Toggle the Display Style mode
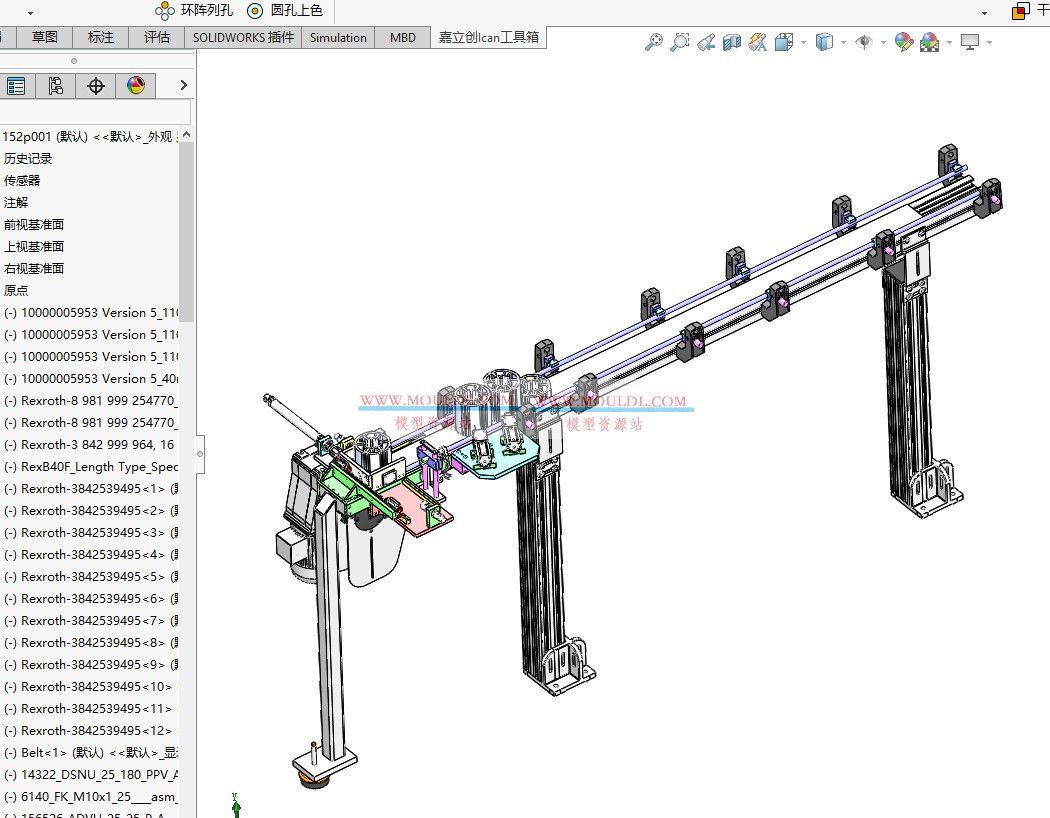 click(x=823, y=41)
